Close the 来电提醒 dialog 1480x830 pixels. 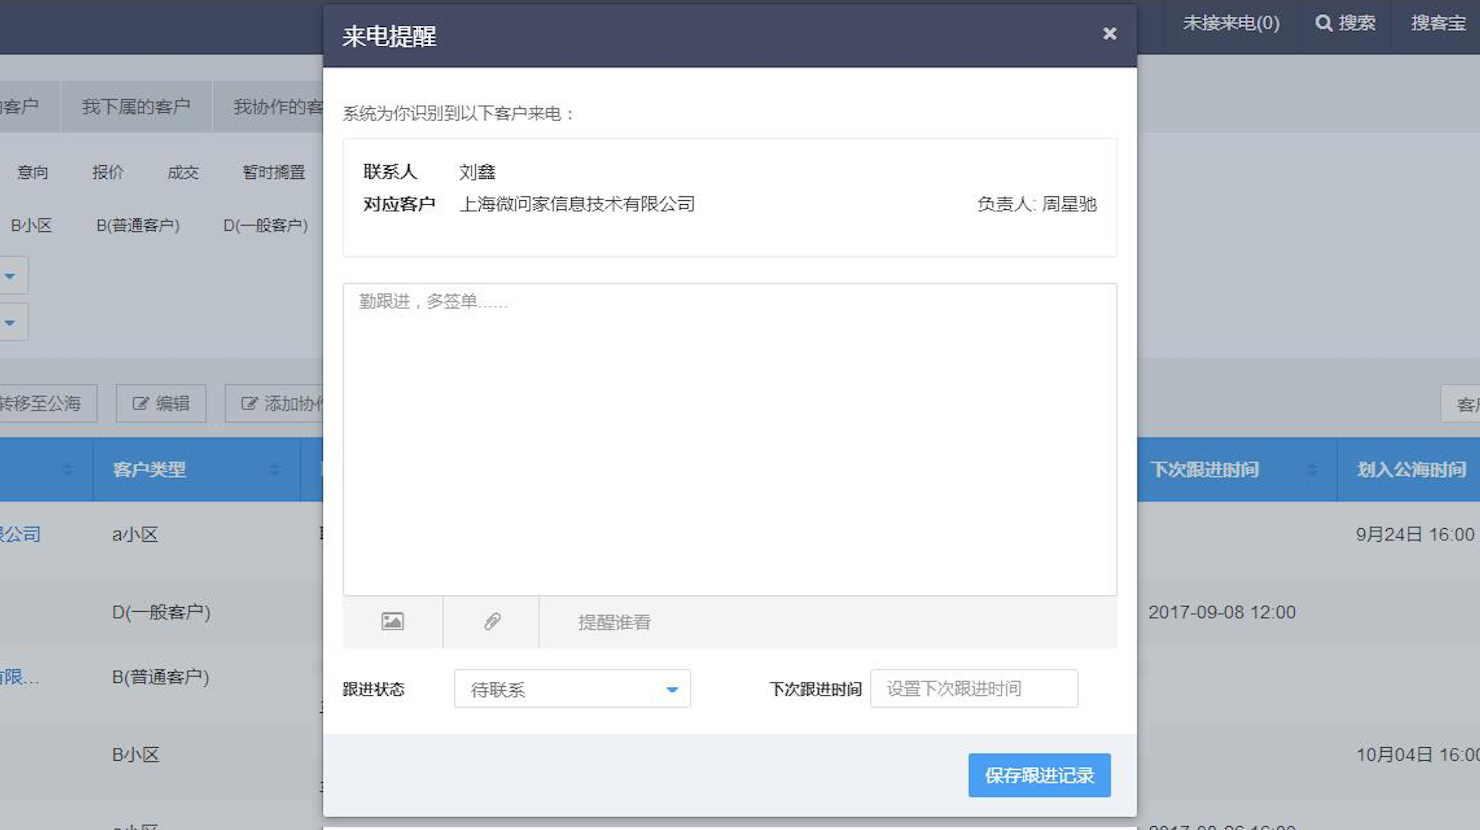(x=1109, y=34)
